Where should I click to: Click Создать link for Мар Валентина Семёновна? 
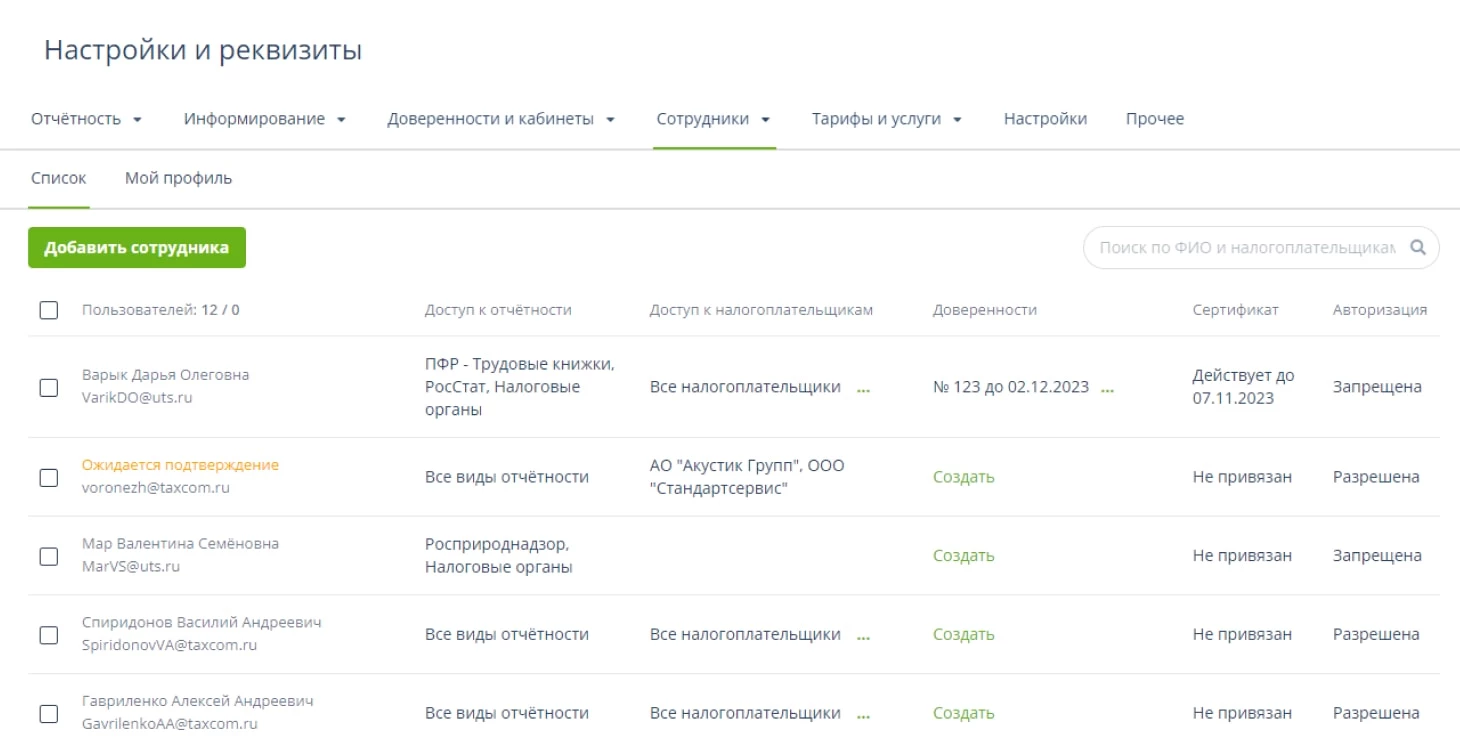(x=963, y=556)
